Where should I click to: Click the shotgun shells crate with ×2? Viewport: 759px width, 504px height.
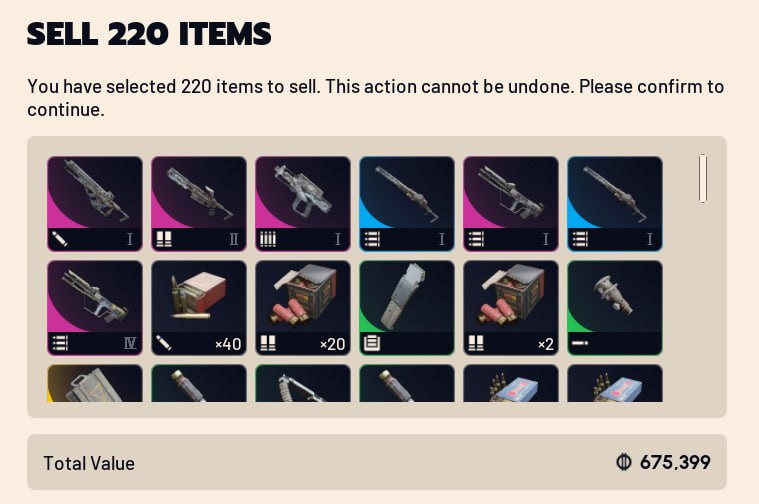click(511, 308)
